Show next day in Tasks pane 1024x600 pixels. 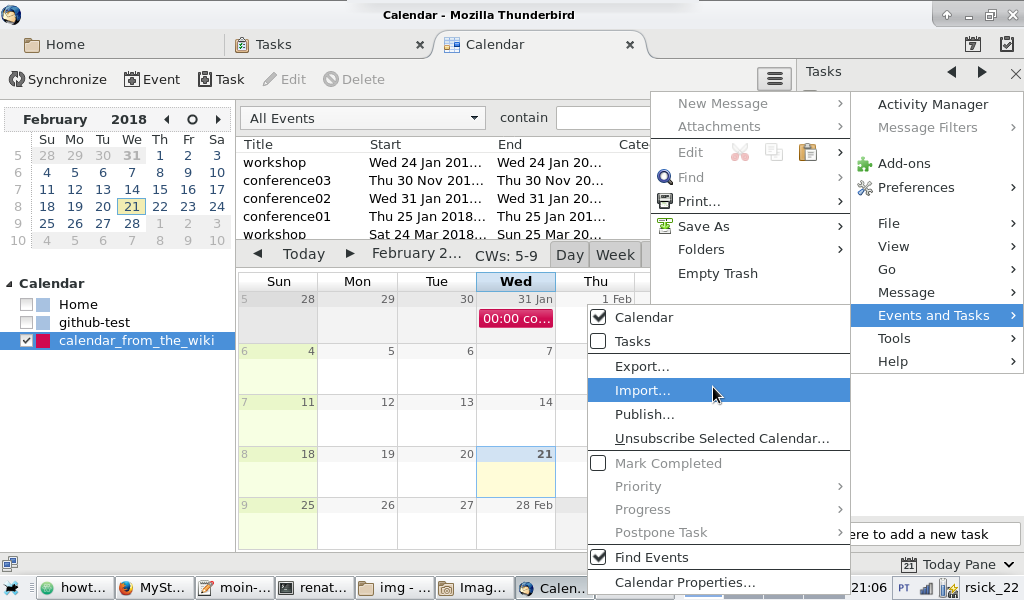[x=982, y=72]
